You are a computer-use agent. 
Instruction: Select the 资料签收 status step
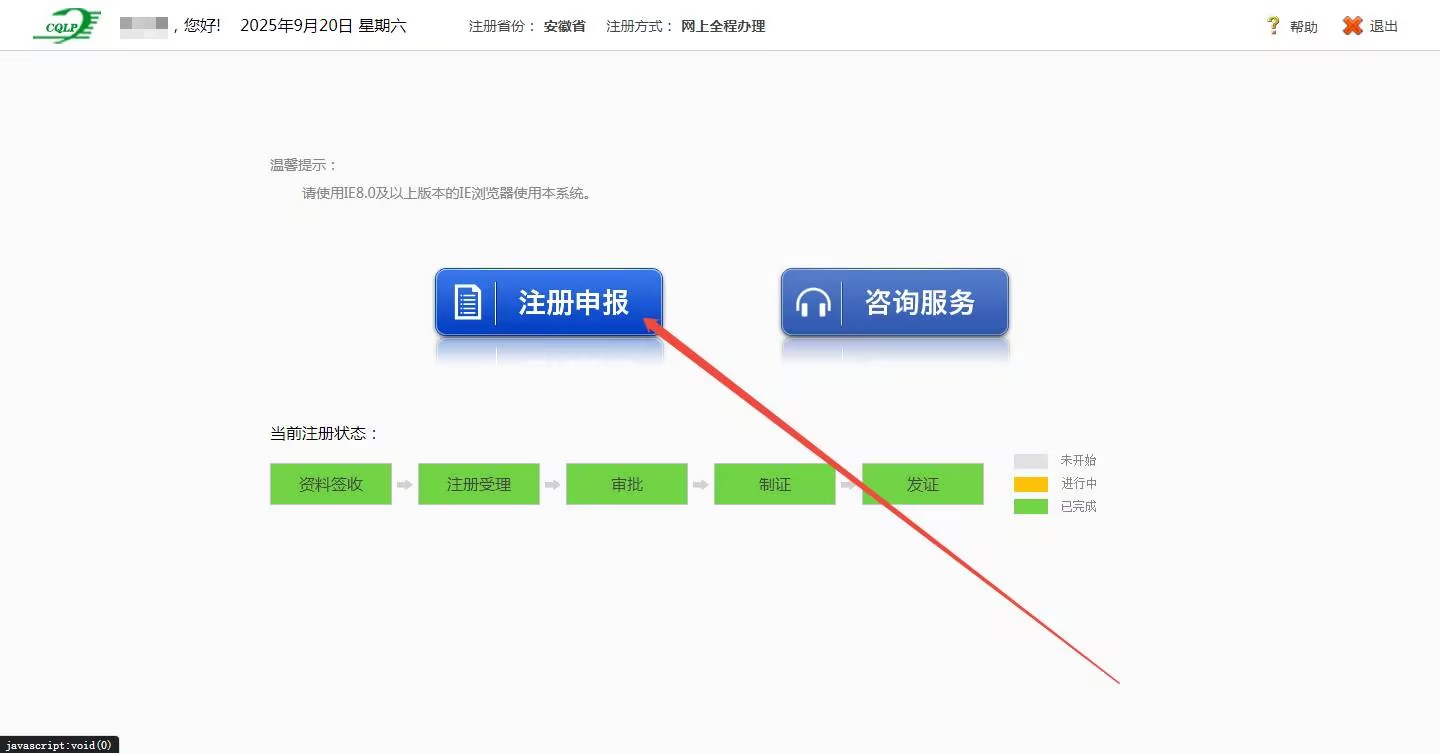coord(331,484)
